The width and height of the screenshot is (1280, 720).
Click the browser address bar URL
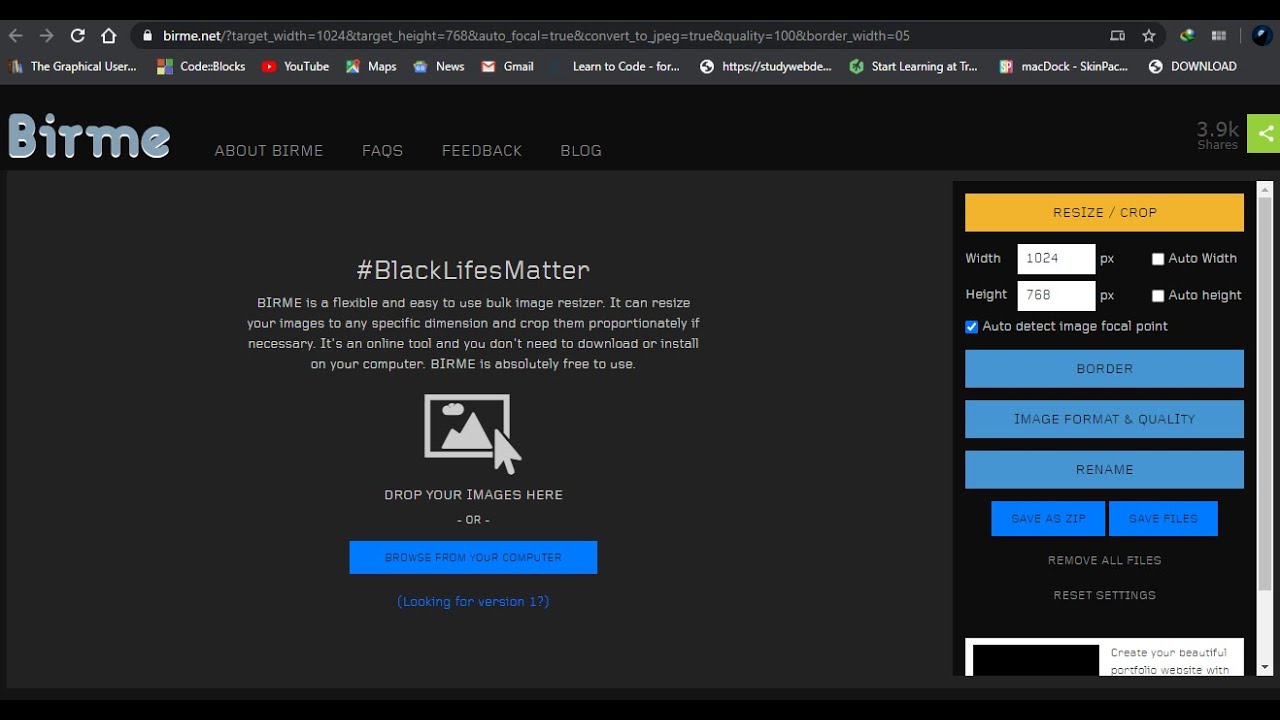536,36
